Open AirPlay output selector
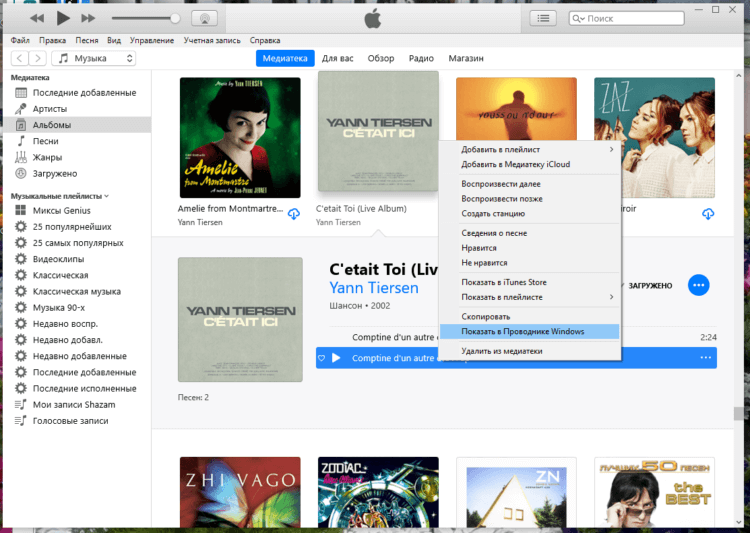The width and height of the screenshot is (750, 533). coord(204,19)
